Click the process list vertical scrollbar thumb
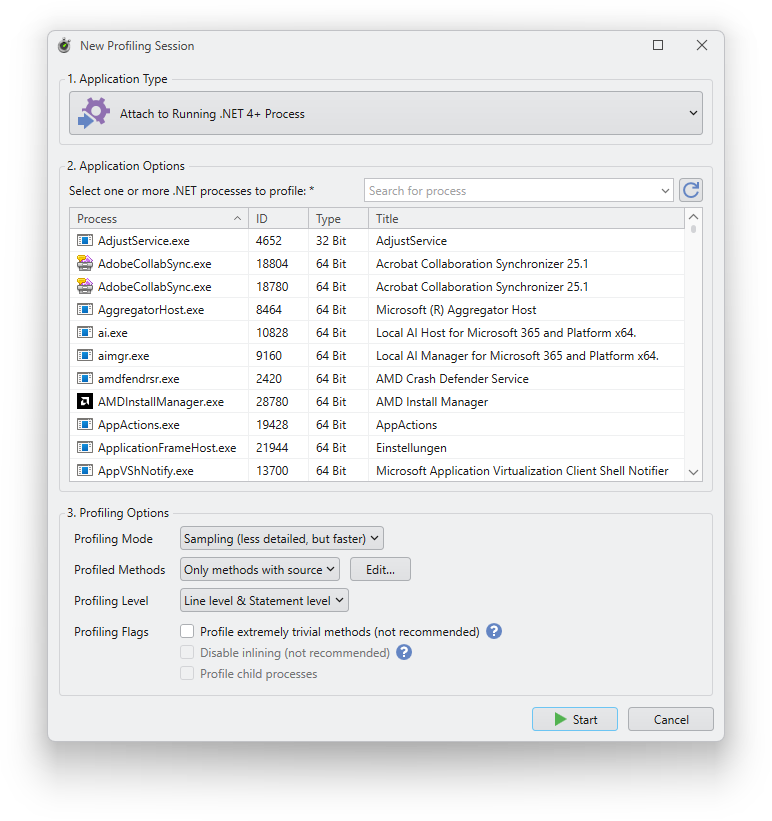This screenshot has height=821, width=772. click(x=694, y=228)
